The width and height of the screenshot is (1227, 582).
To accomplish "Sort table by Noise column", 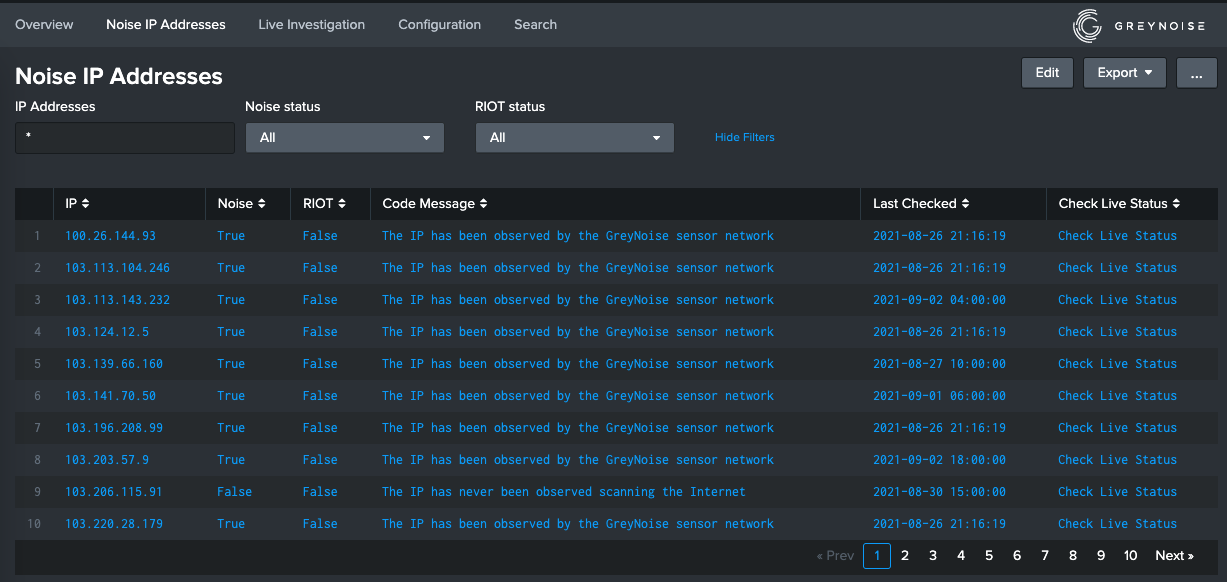I will click(241, 203).
